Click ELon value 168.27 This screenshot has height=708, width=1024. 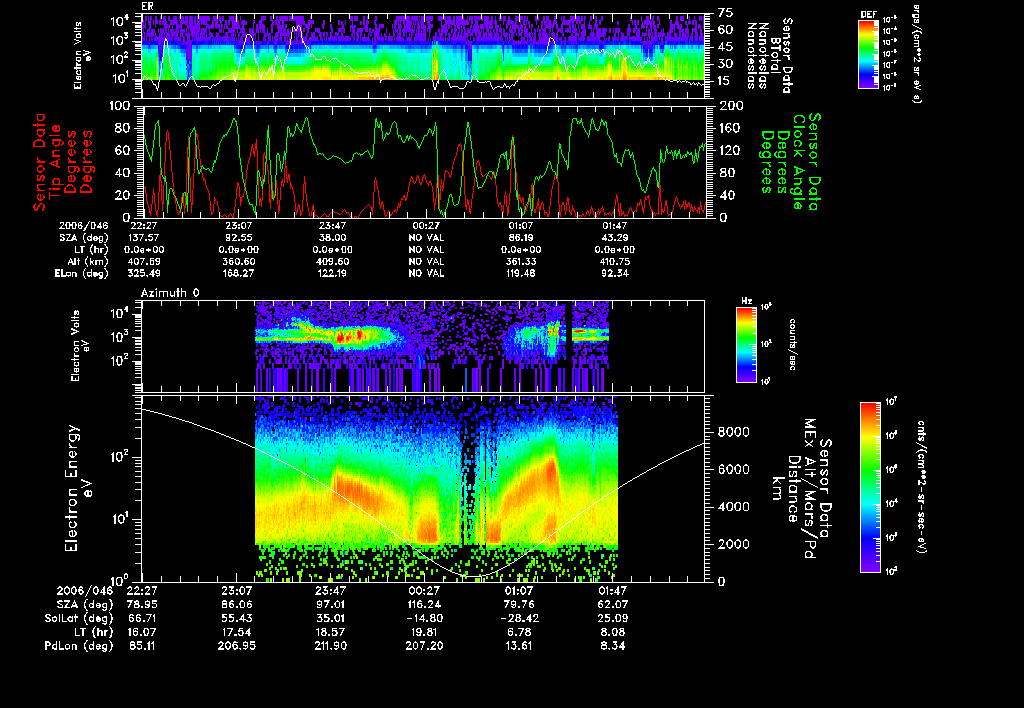pos(238,273)
